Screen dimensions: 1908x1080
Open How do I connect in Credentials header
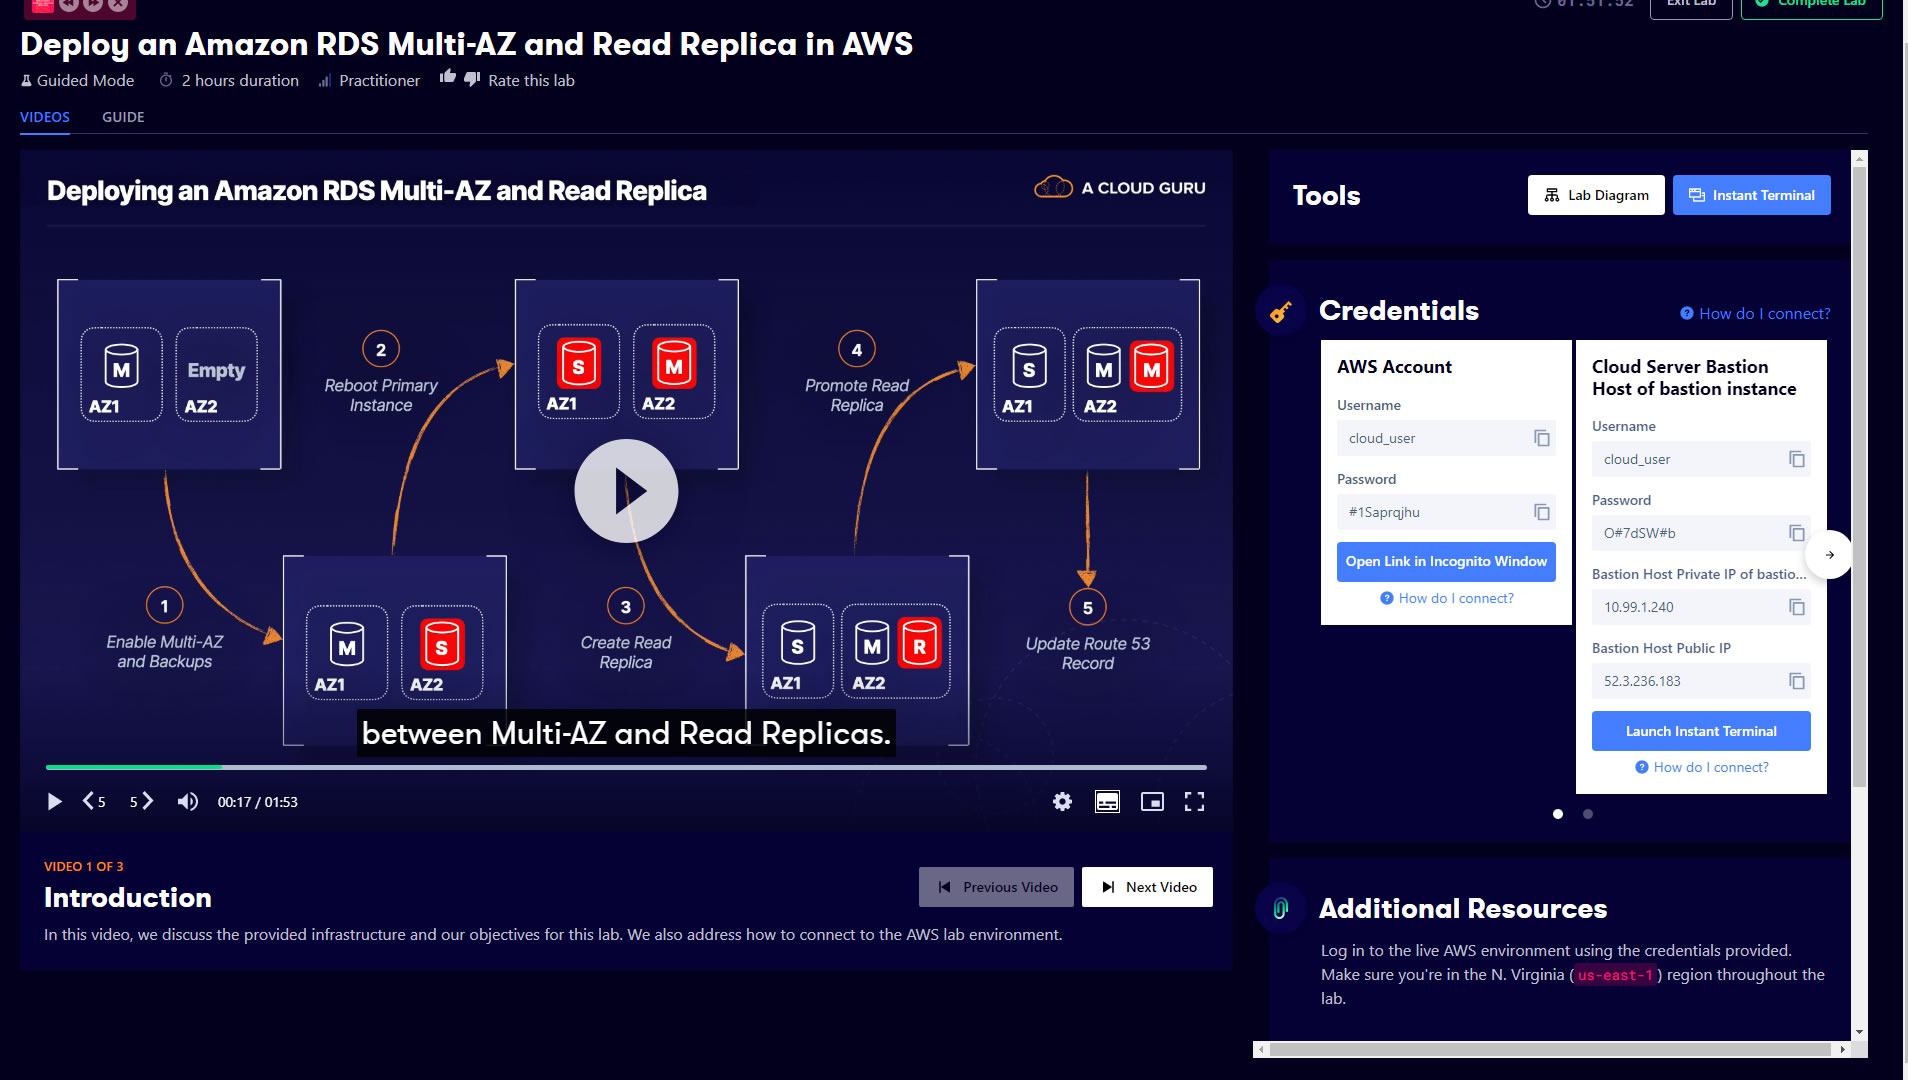(1755, 313)
